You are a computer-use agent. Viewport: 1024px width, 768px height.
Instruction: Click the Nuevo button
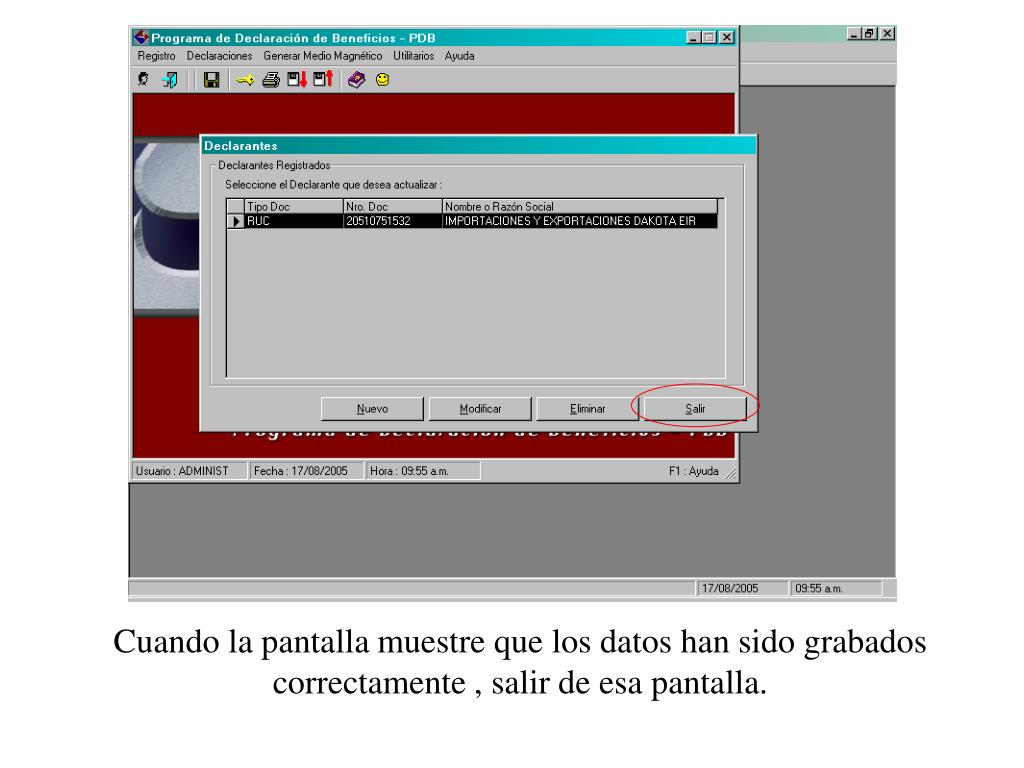372,409
